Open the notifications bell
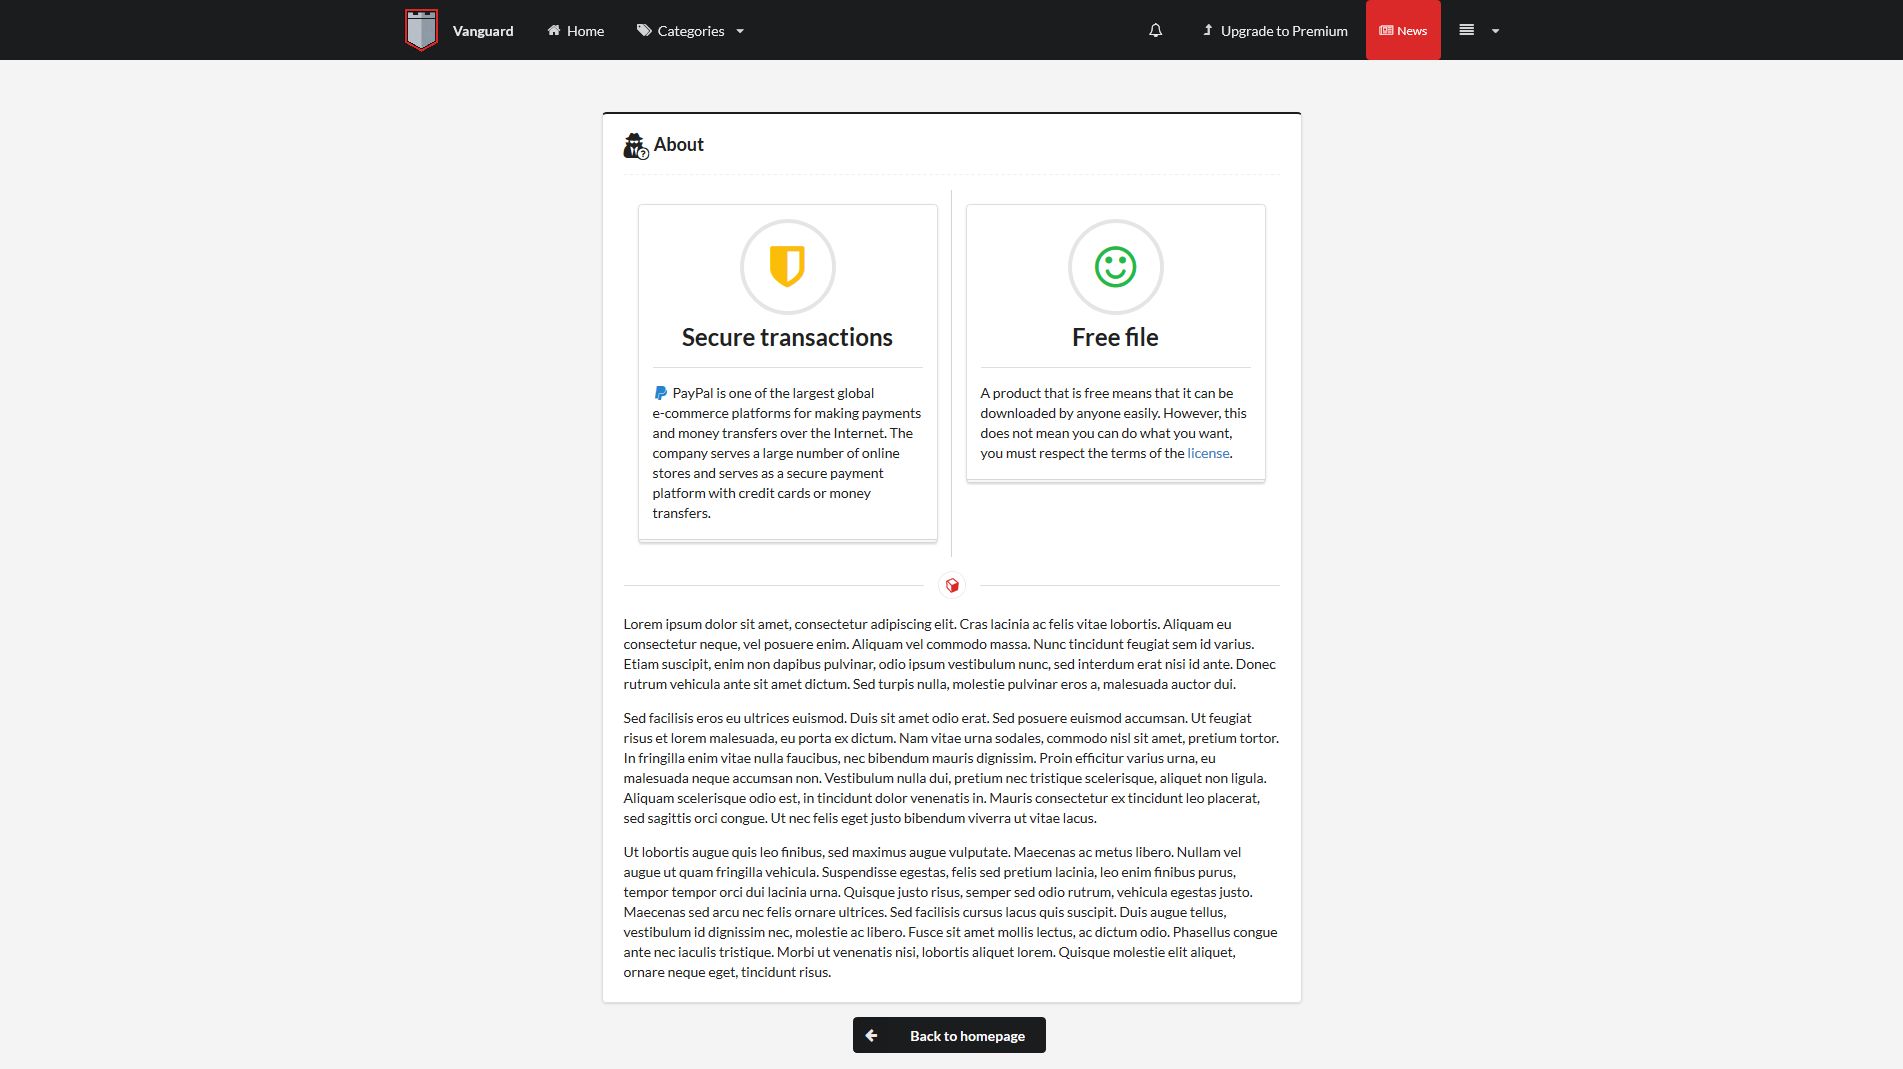1903x1069 pixels. [1155, 30]
